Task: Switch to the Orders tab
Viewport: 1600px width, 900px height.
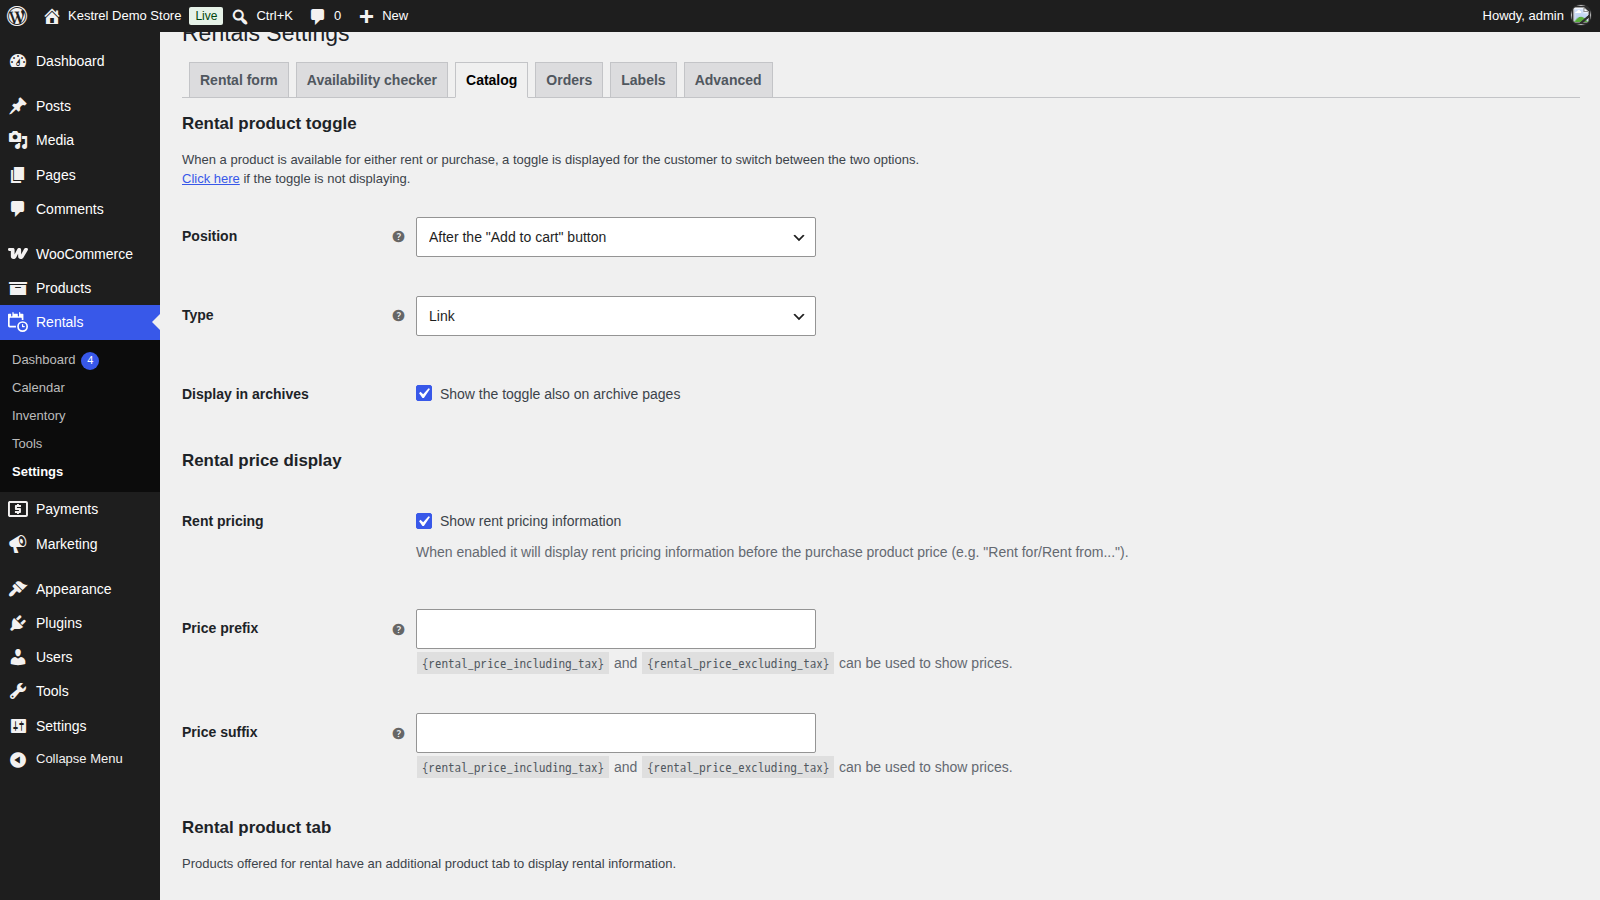Action: click(x=569, y=80)
